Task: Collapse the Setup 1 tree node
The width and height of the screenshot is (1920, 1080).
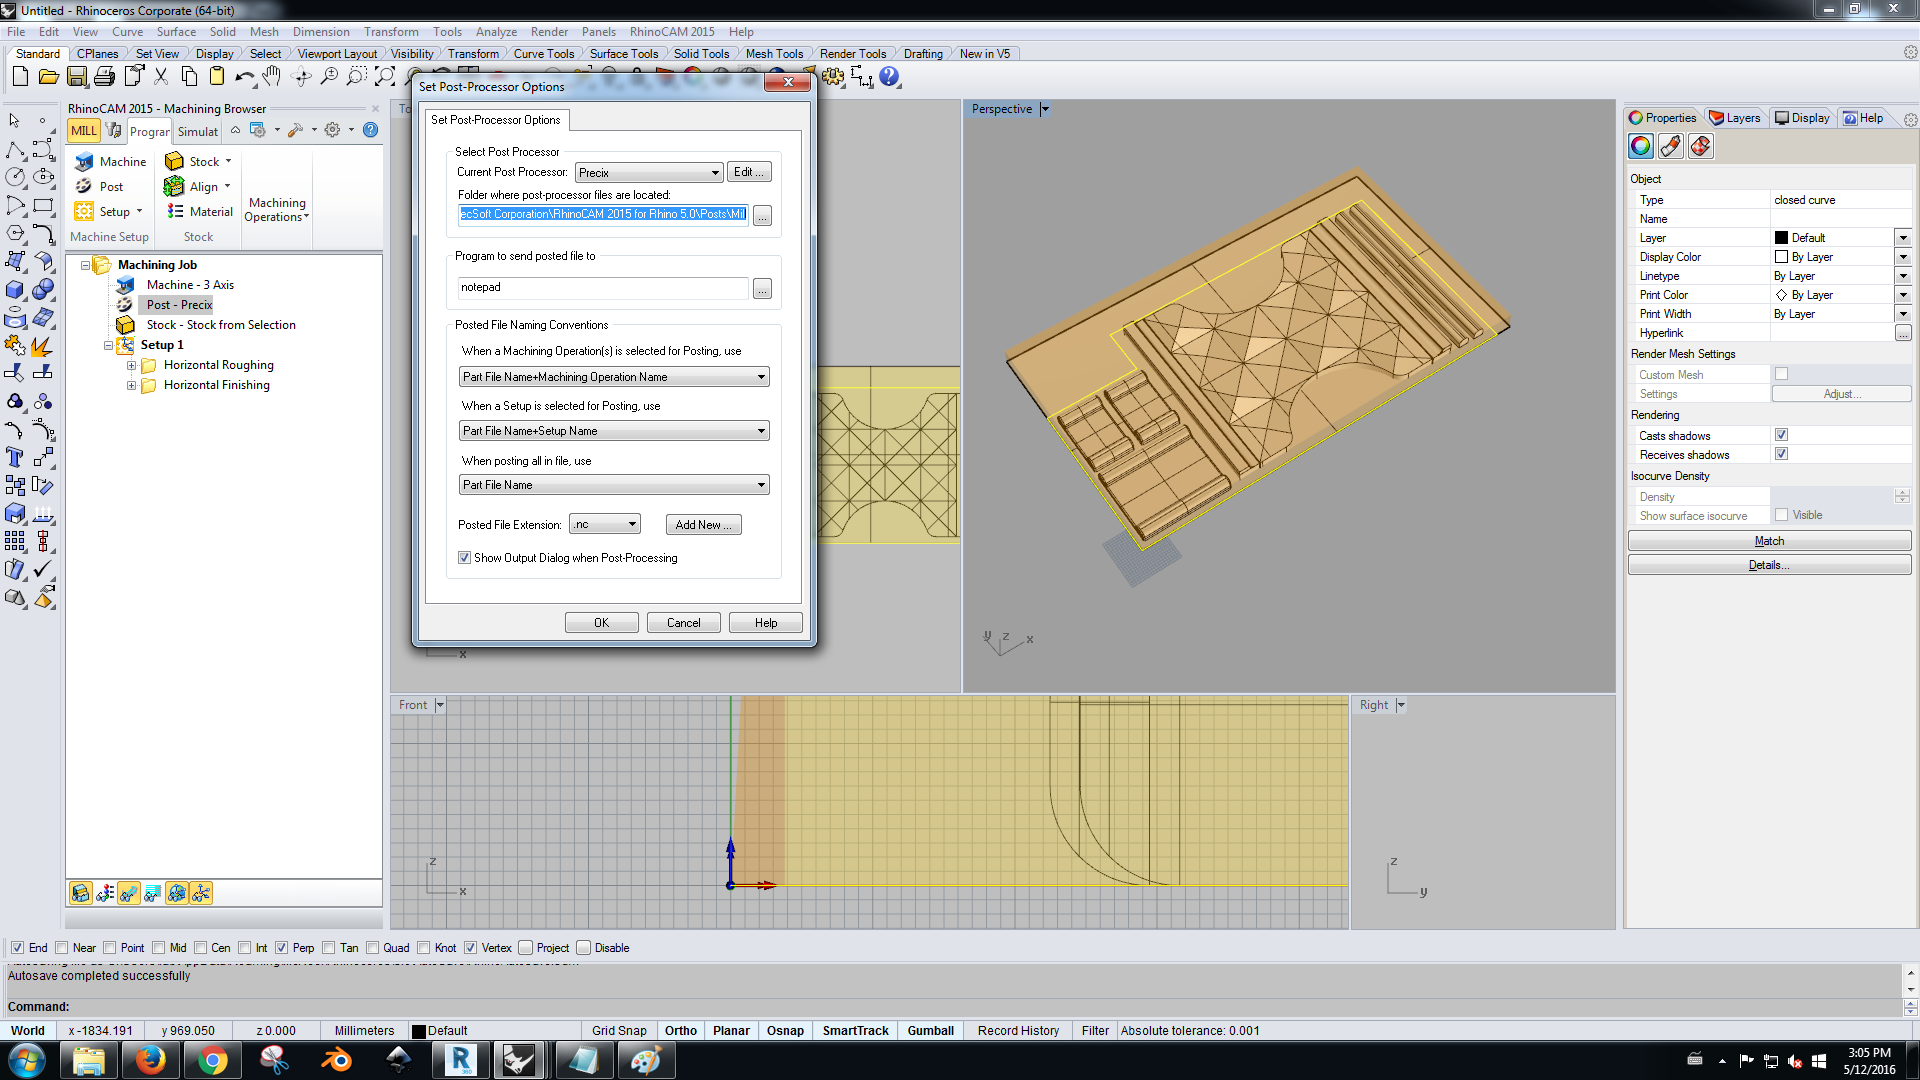Action: 108,345
